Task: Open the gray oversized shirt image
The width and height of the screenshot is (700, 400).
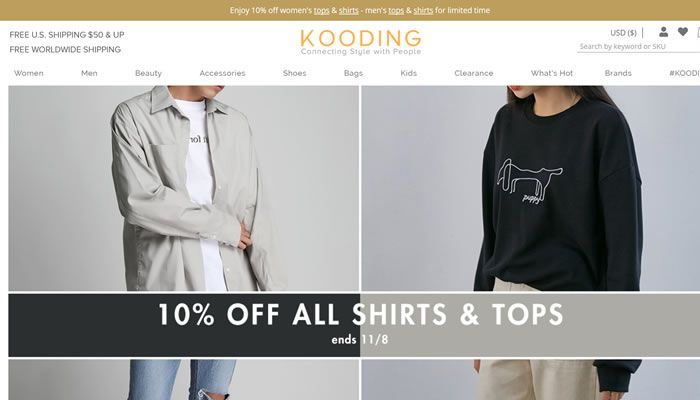Action: pyautogui.click(x=183, y=188)
